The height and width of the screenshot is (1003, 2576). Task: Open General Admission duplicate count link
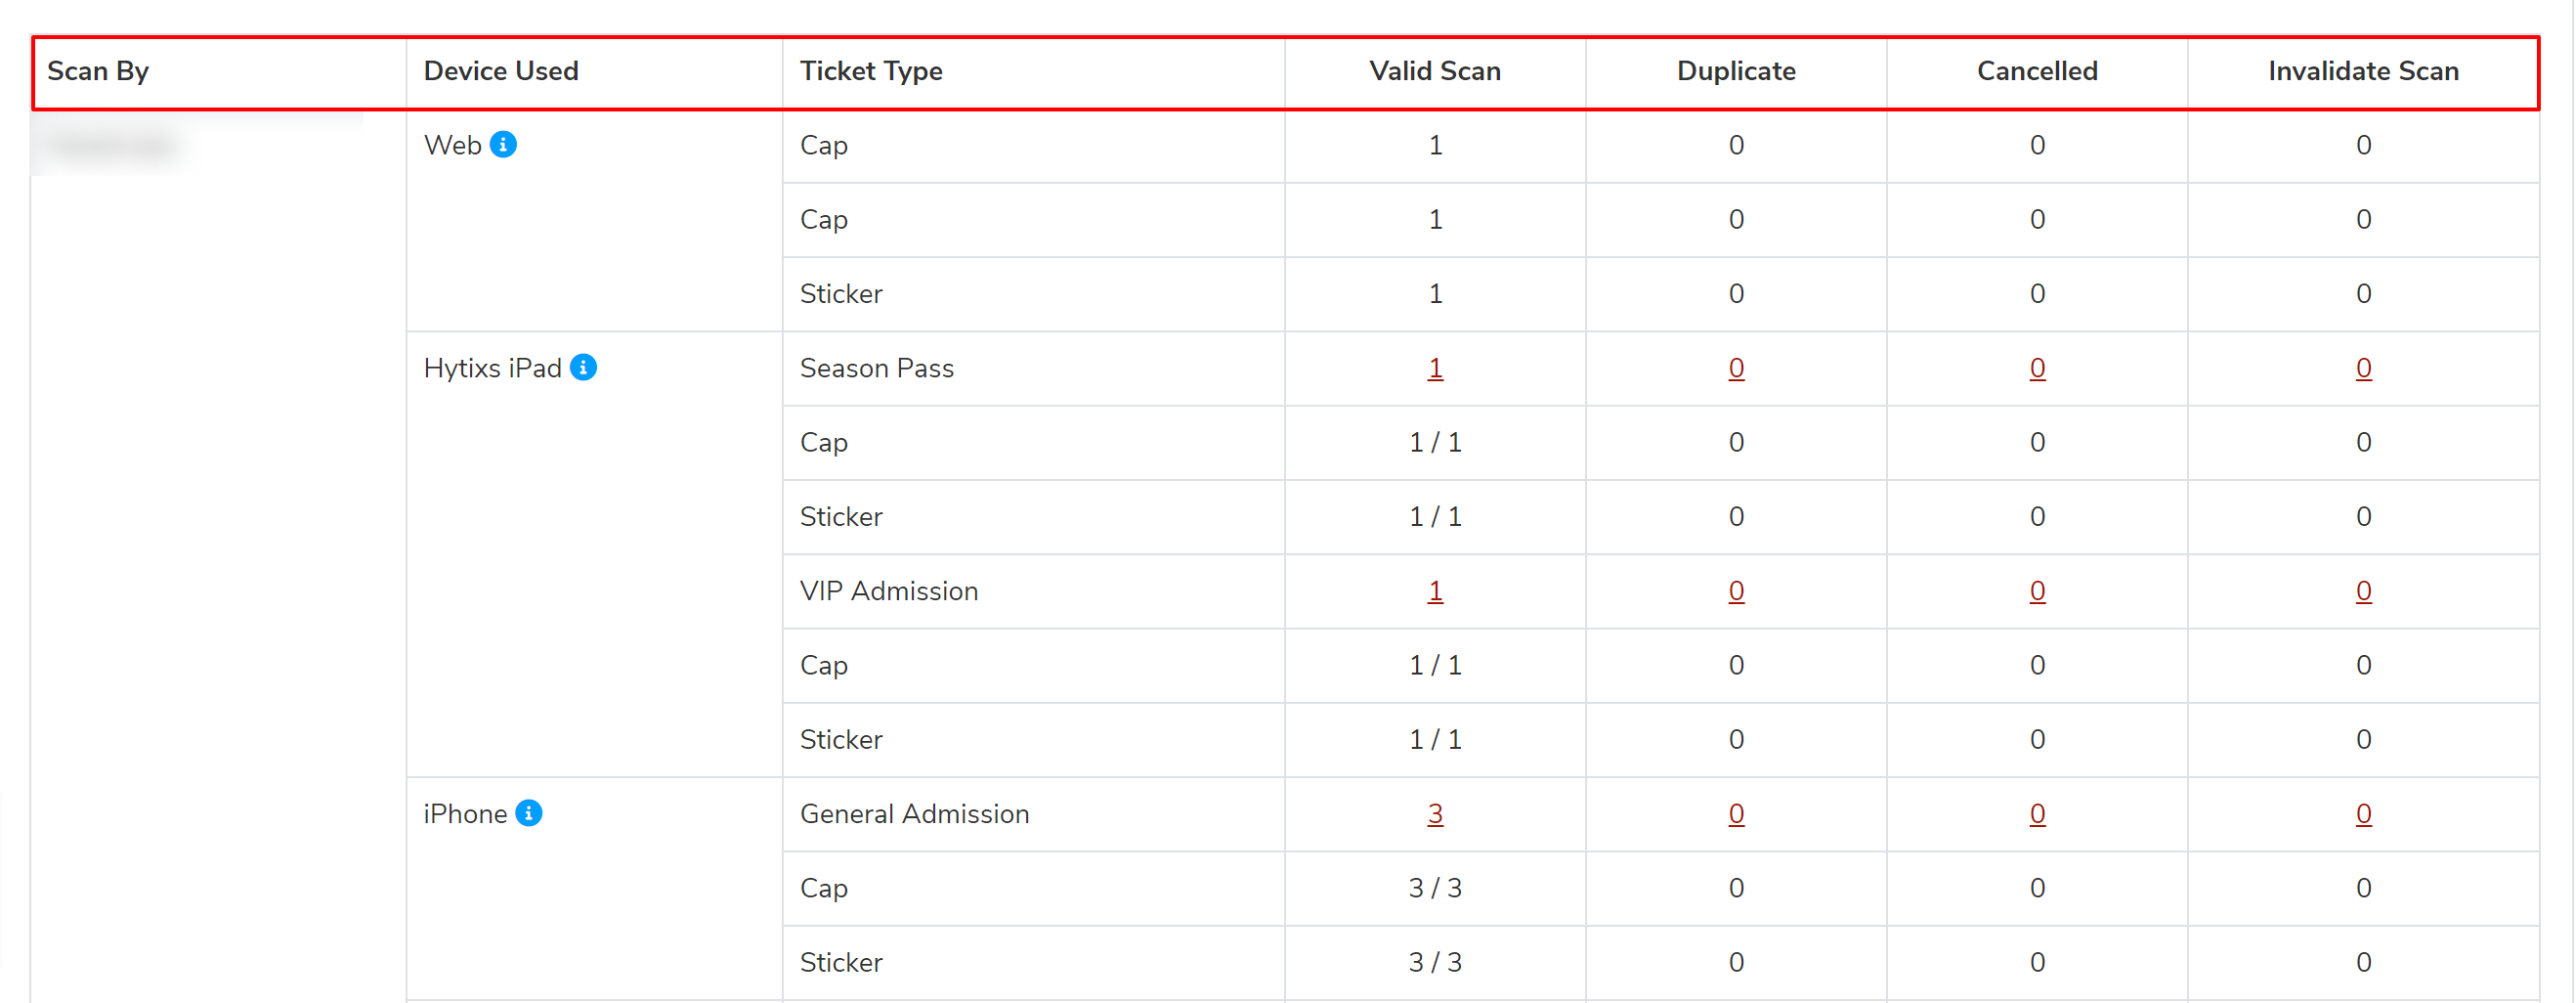point(1736,814)
